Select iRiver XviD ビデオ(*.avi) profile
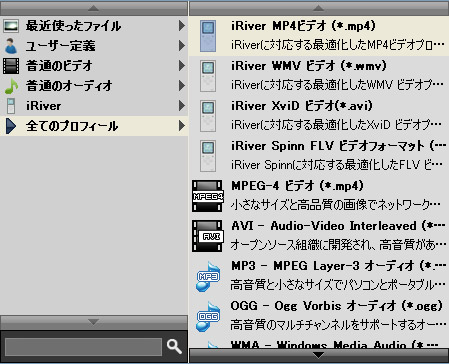449x364 pixels. (319, 116)
